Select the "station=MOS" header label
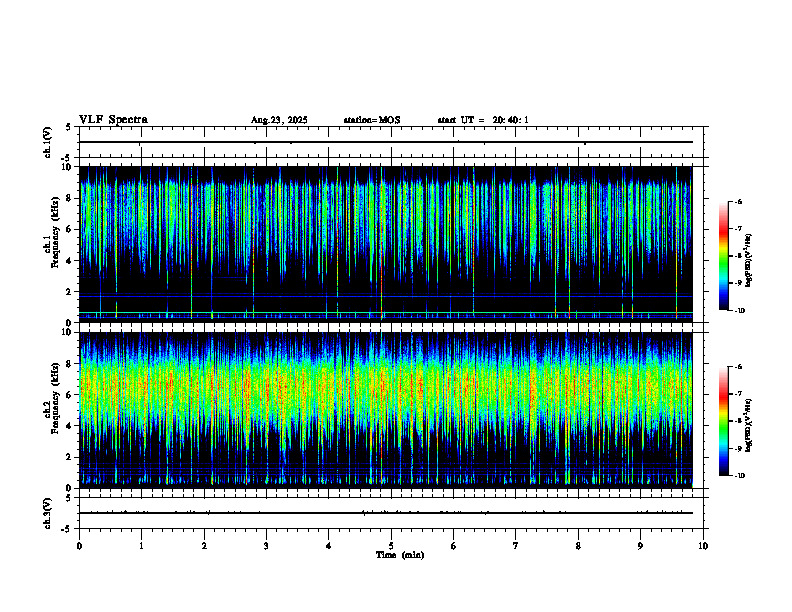 click(372, 120)
